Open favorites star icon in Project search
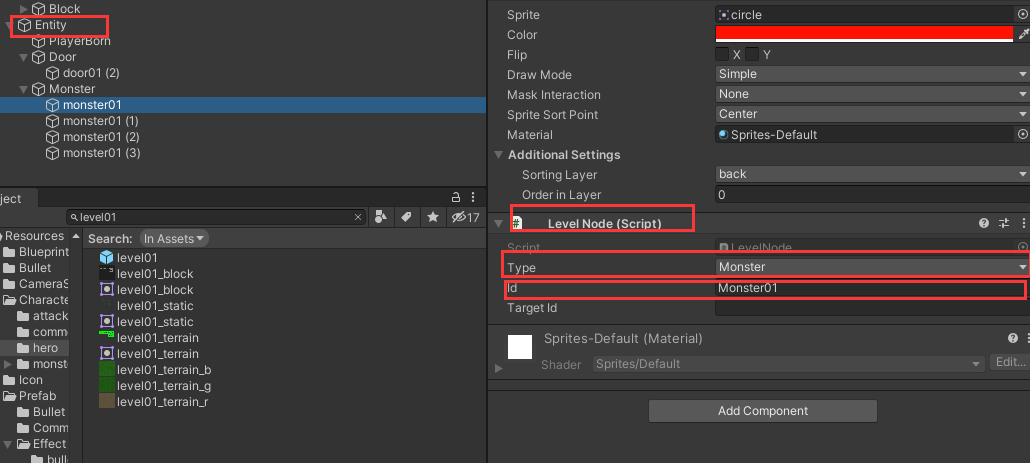 pos(433,217)
